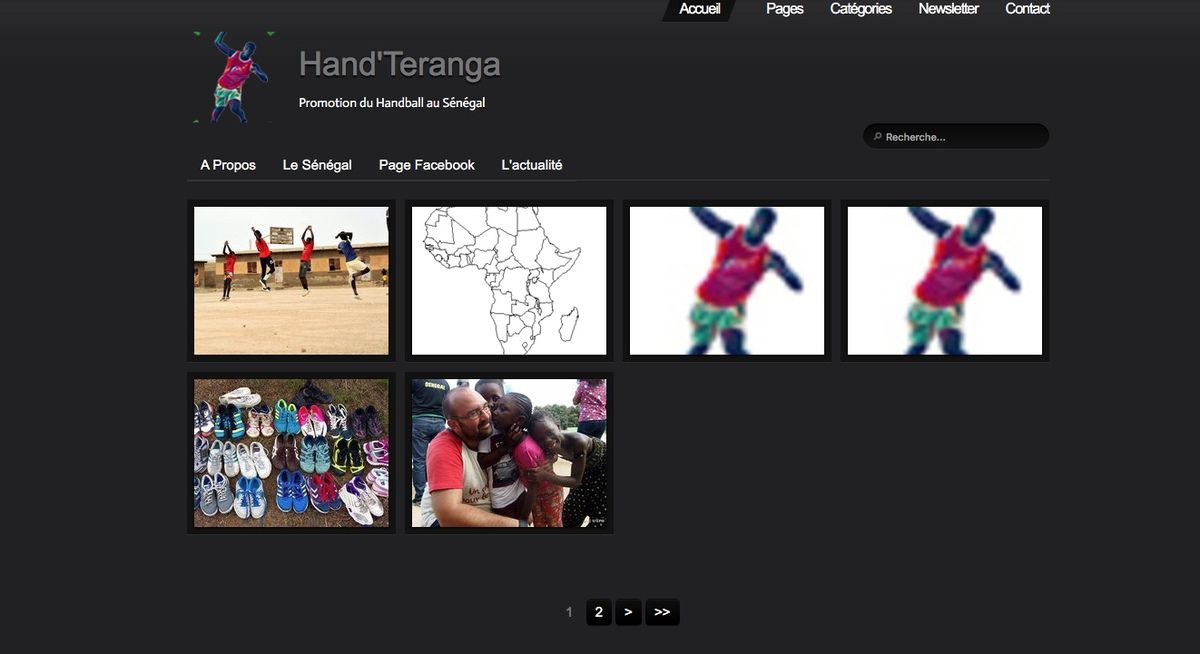Open the Accueil menu item
1200x654 pixels.
pos(699,9)
